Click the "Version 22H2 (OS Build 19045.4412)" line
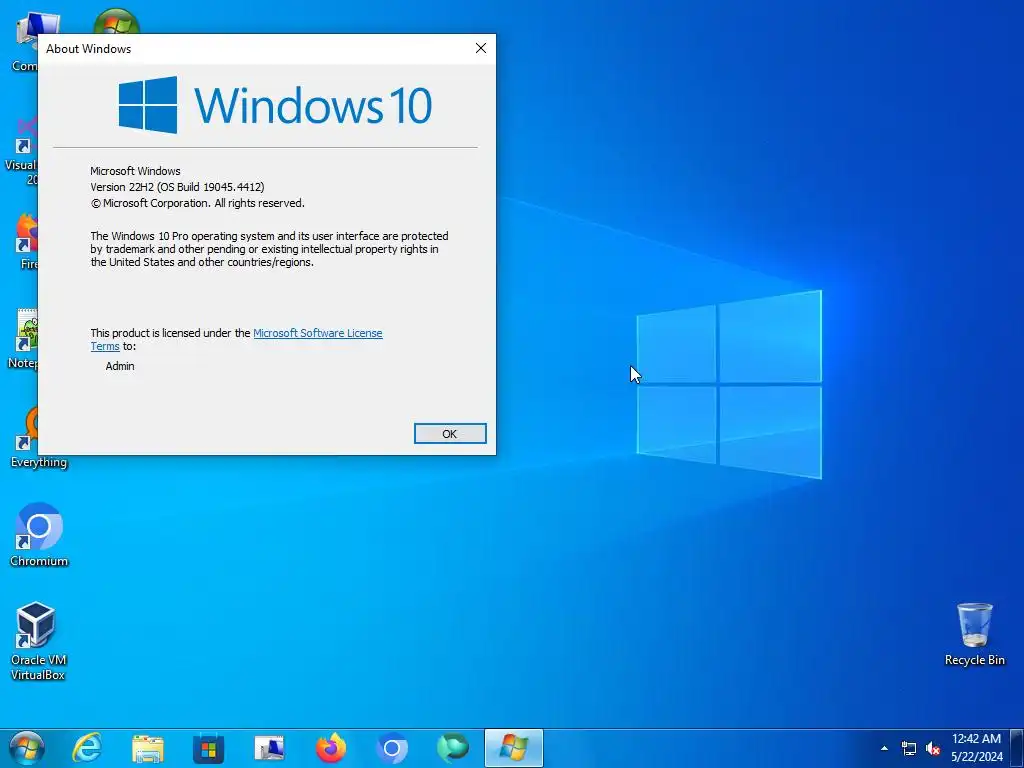This screenshot has width=1024, height=768. point(178,187)
